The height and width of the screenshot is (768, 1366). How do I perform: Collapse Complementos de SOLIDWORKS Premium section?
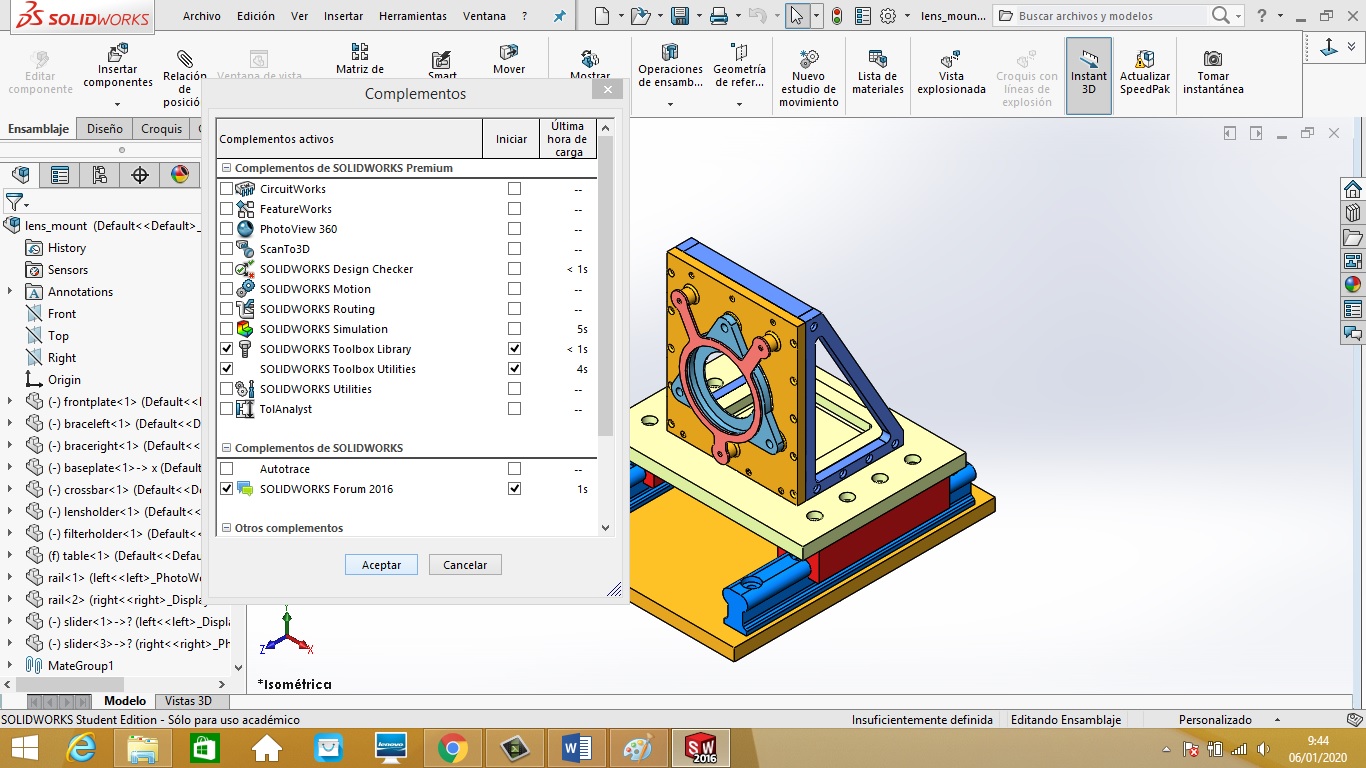(225, 167)
